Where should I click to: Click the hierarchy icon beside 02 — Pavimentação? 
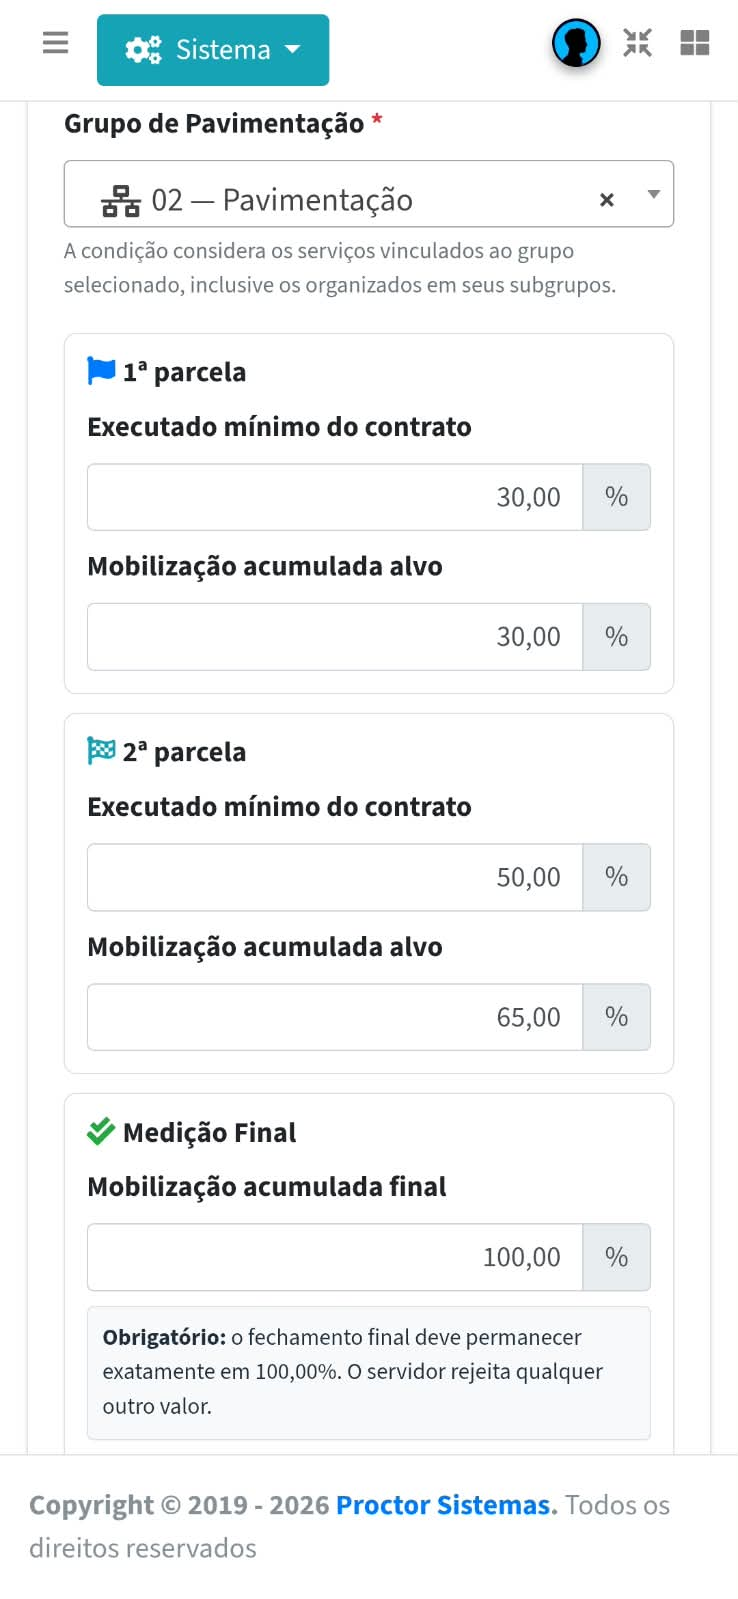coord(121,201)
